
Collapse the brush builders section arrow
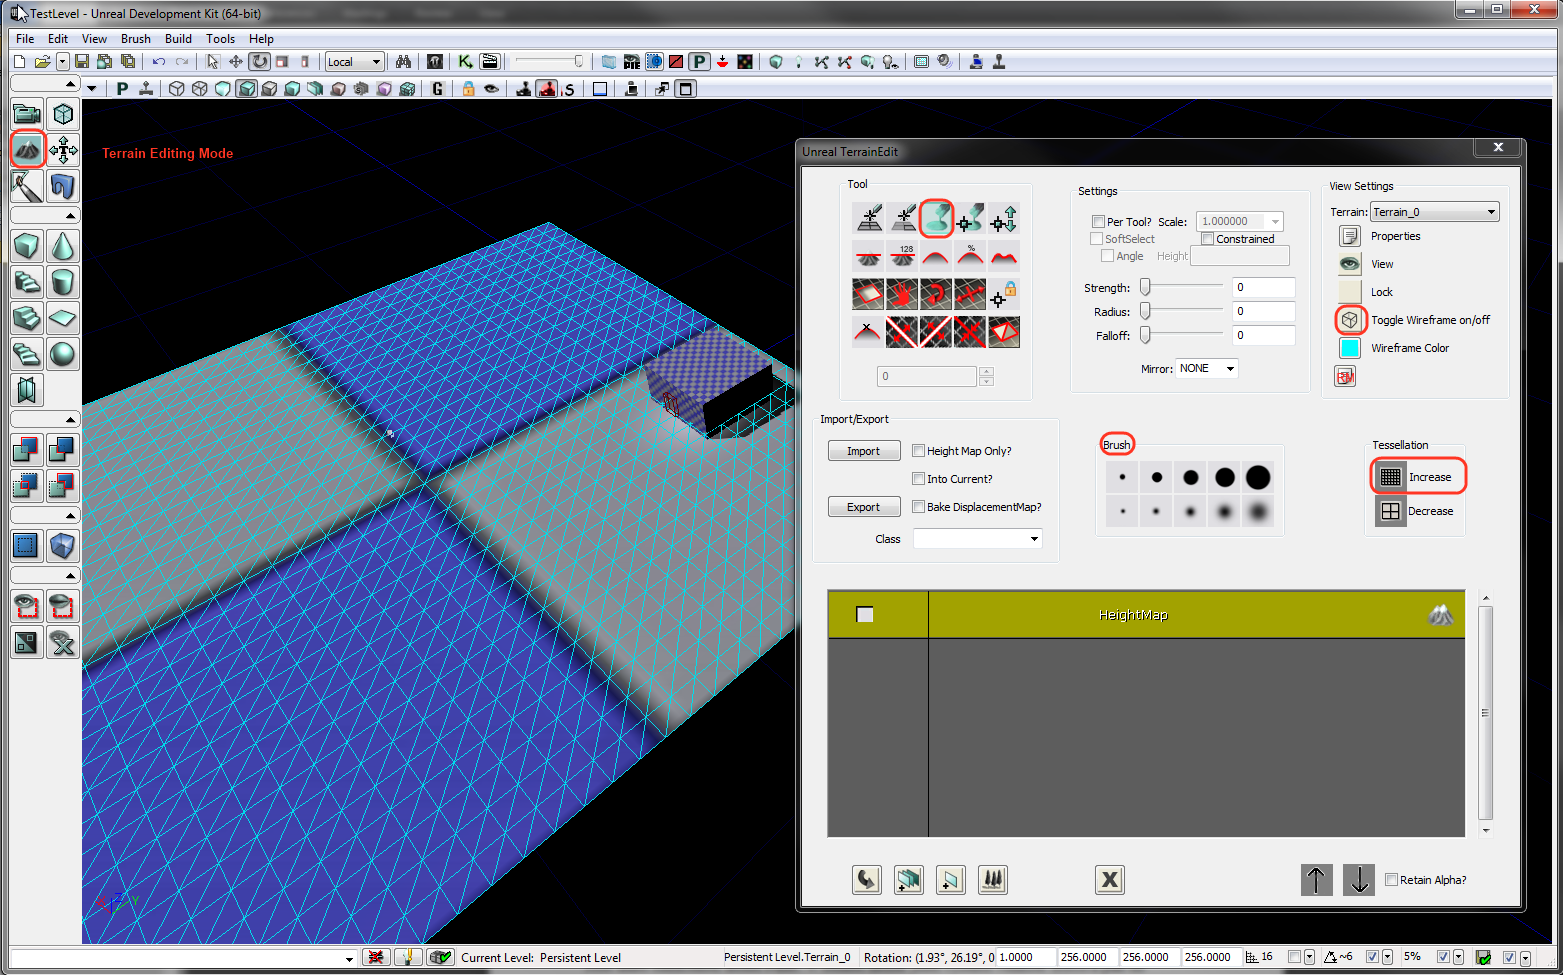(x=70, y=216)
